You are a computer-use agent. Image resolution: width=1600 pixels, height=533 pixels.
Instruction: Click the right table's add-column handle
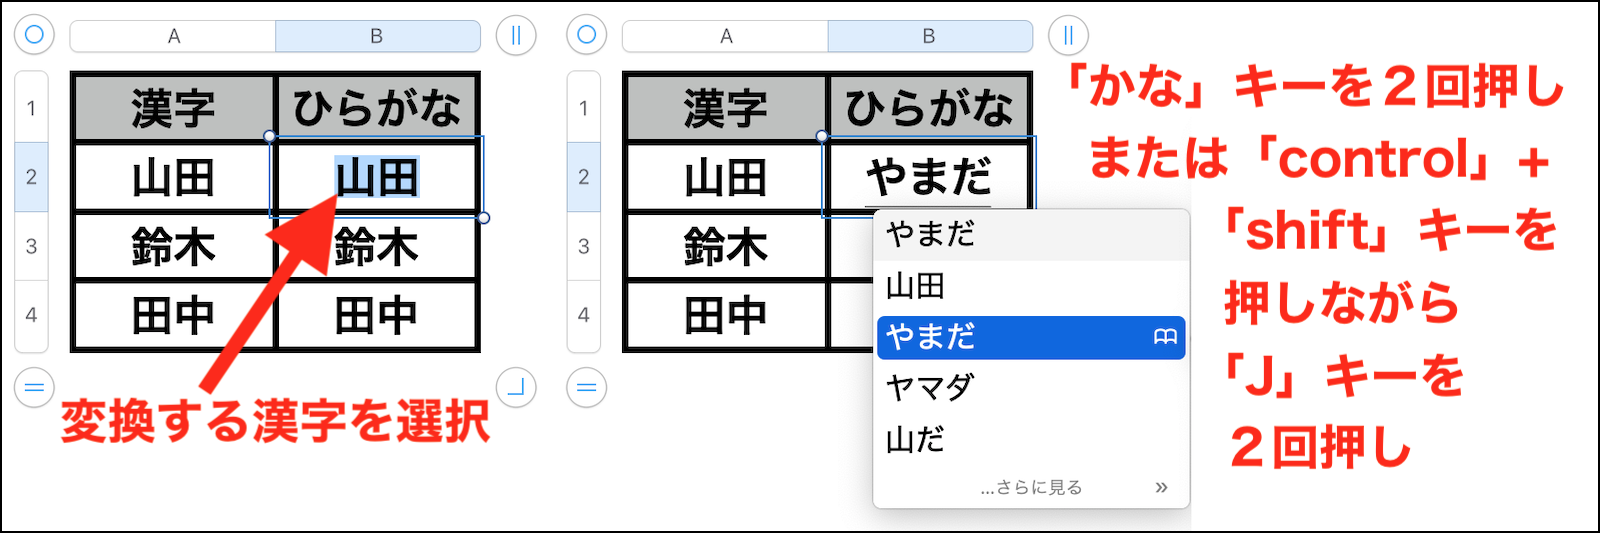(1068, 35)
